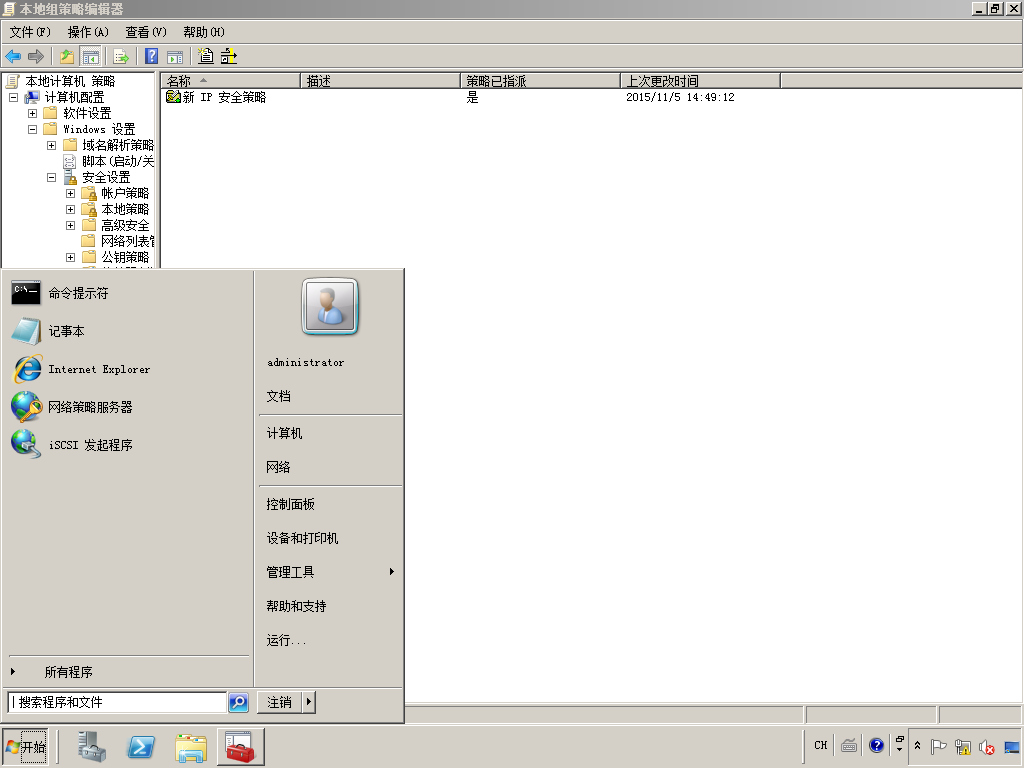The image size is (1024, 768).
Task: Open Windows Explorer folder taskbar icon
Action: pos(191,747)
